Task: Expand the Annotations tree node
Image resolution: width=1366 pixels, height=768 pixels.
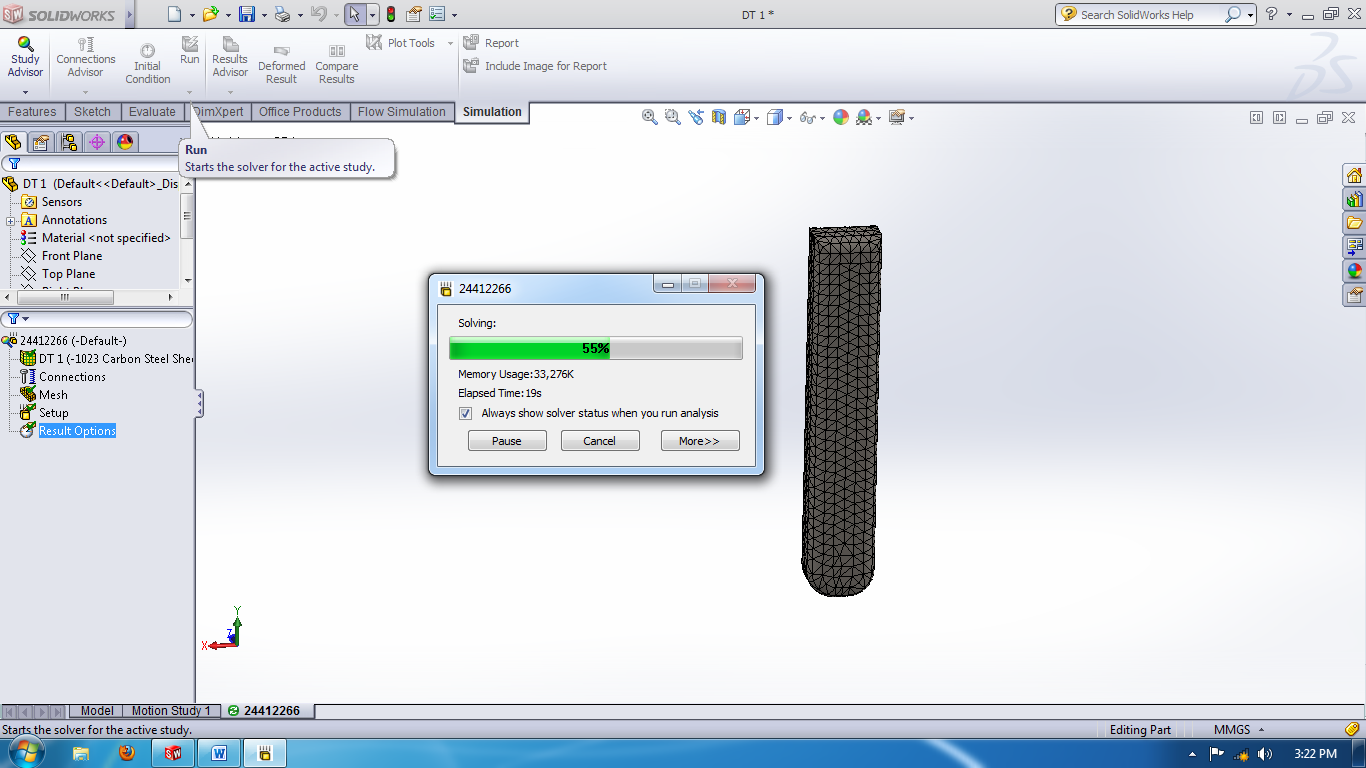Action: (x=8, y=220)
